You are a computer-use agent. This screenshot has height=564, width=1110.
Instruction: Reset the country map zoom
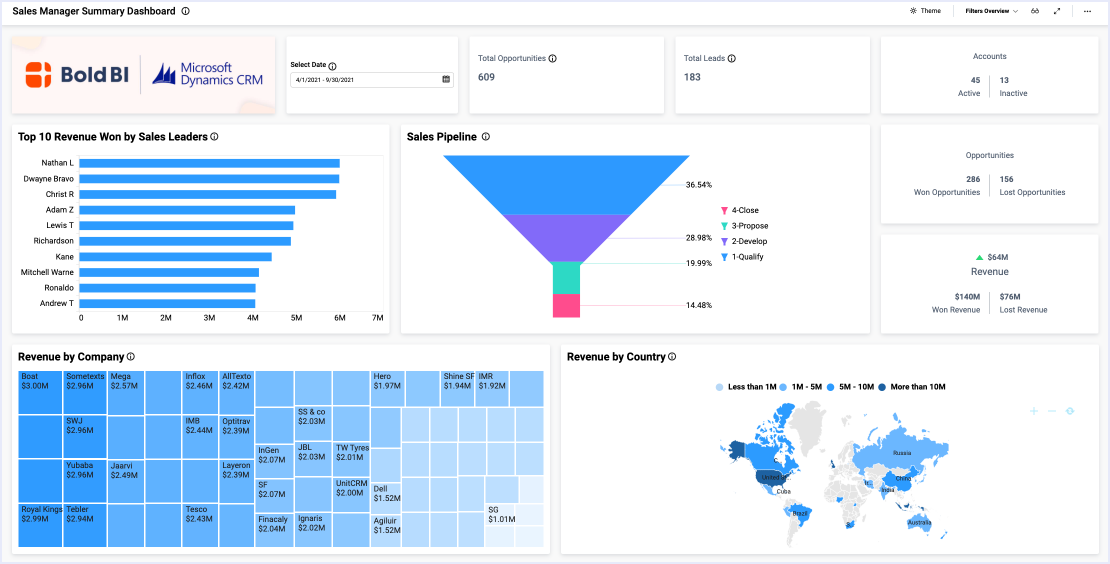(x=1069, y=411)
